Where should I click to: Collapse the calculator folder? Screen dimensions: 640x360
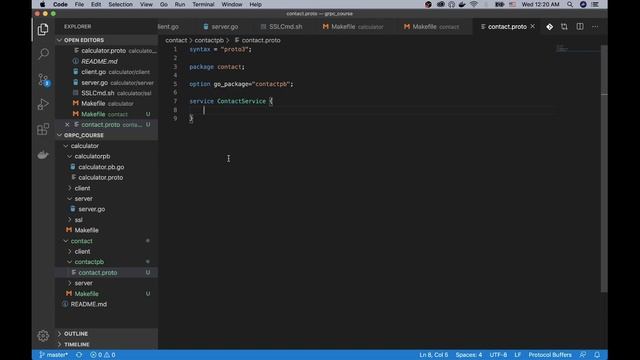(66, 146)
